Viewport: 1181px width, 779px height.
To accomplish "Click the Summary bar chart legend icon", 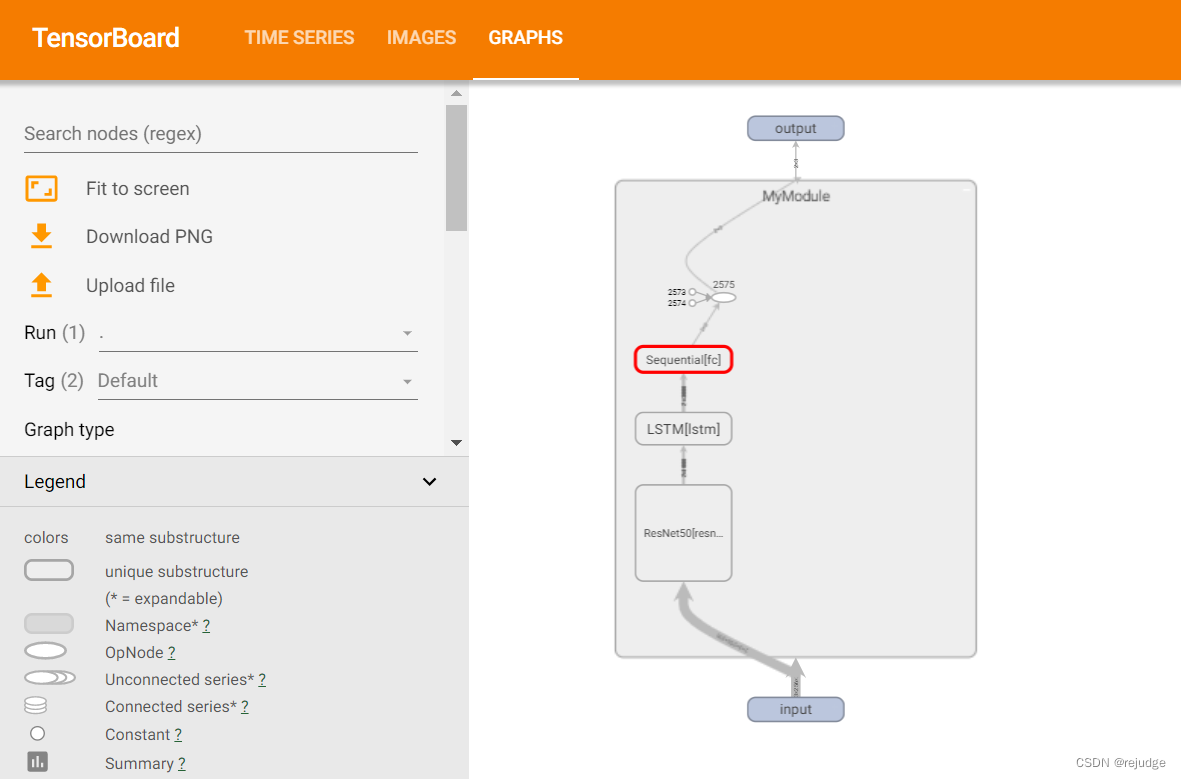I will (38, 762).
